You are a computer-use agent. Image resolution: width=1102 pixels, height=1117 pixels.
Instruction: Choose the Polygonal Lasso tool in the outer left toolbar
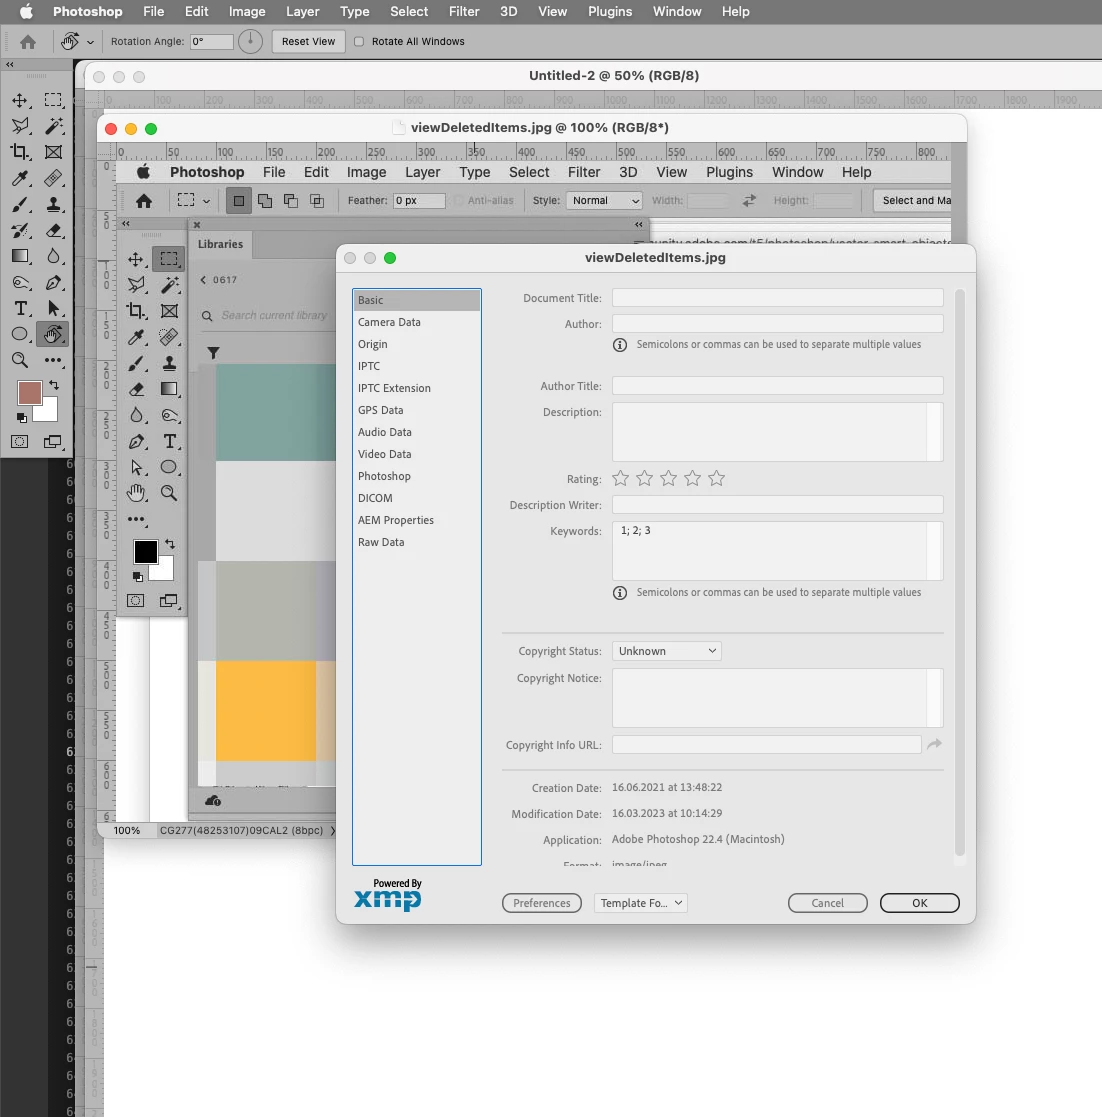(20, 126)
